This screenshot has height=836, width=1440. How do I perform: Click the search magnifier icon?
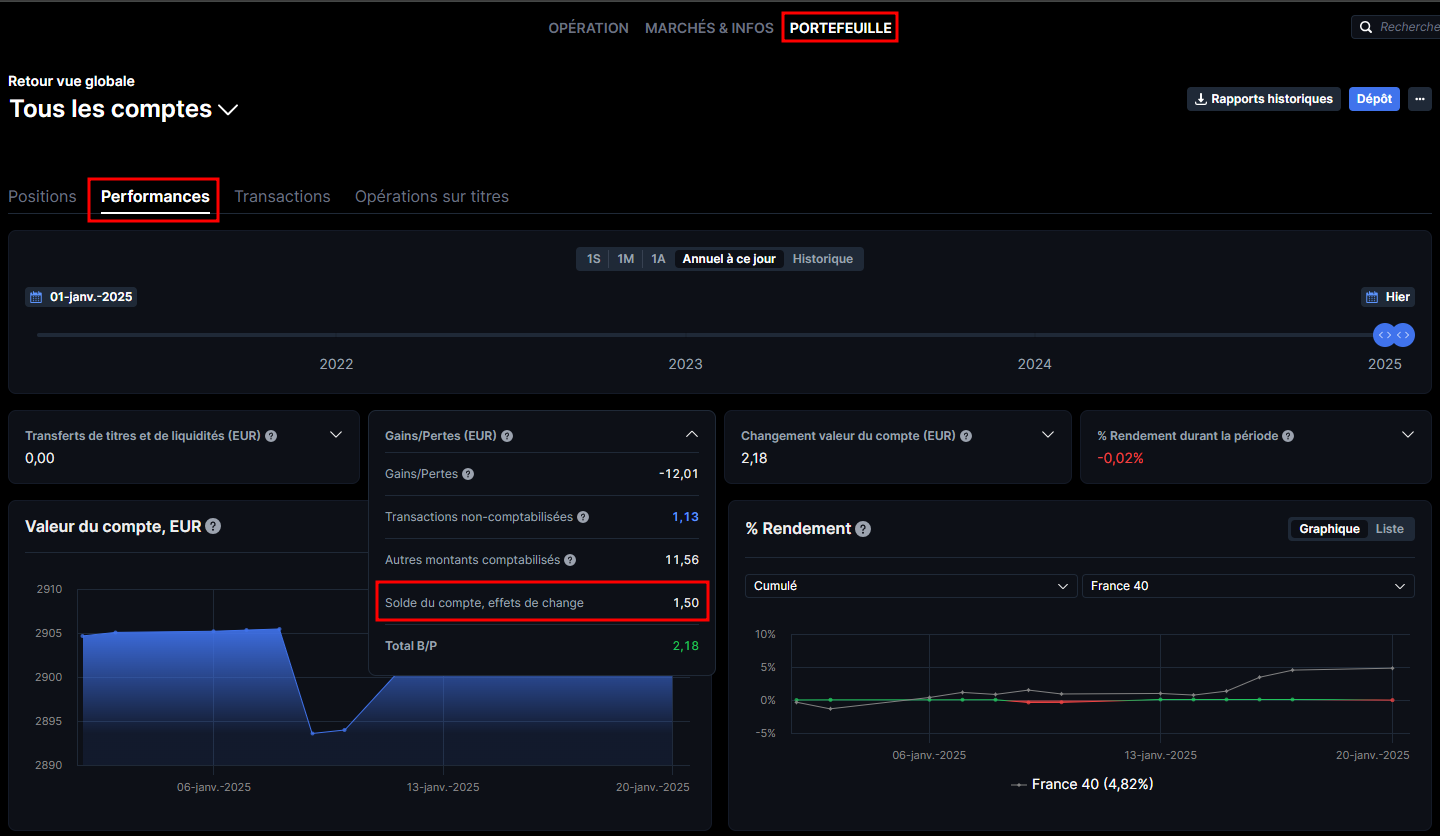(1366, 27)
